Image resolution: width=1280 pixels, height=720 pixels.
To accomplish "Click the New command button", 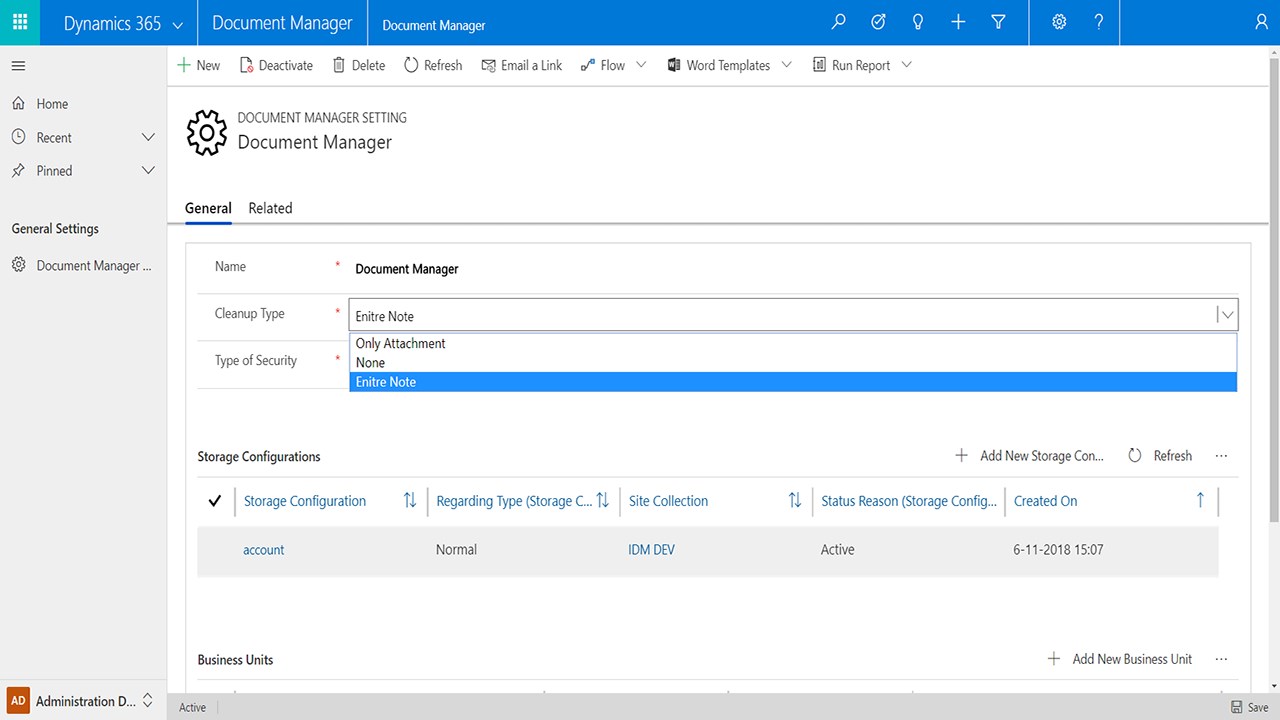I will click(x=198, y=65).
